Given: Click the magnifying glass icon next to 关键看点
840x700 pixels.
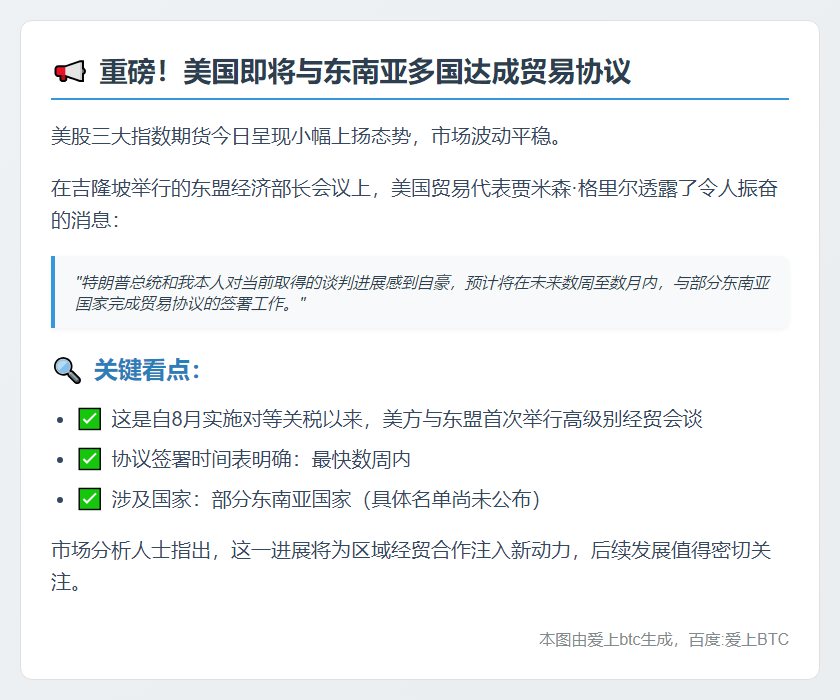Looking at the screenshot, I should pyautogui.click(x=66, y=371).
